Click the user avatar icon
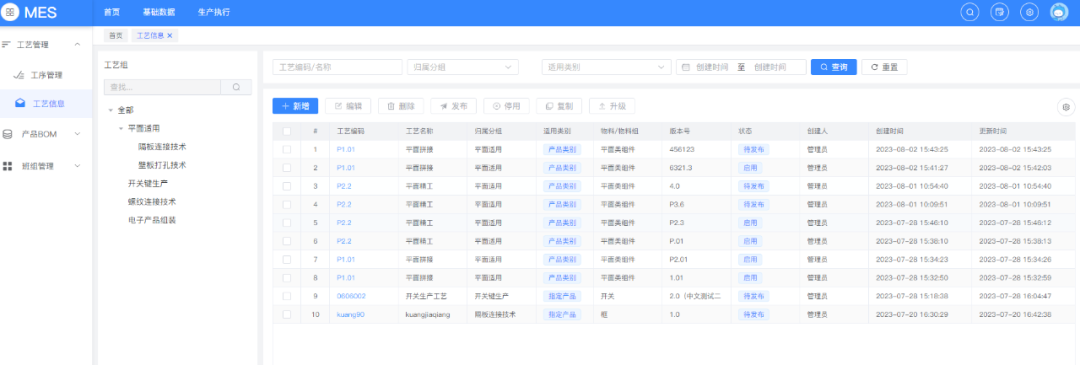This screenshot has height=365, width=1080. (x=1059, y=12)
